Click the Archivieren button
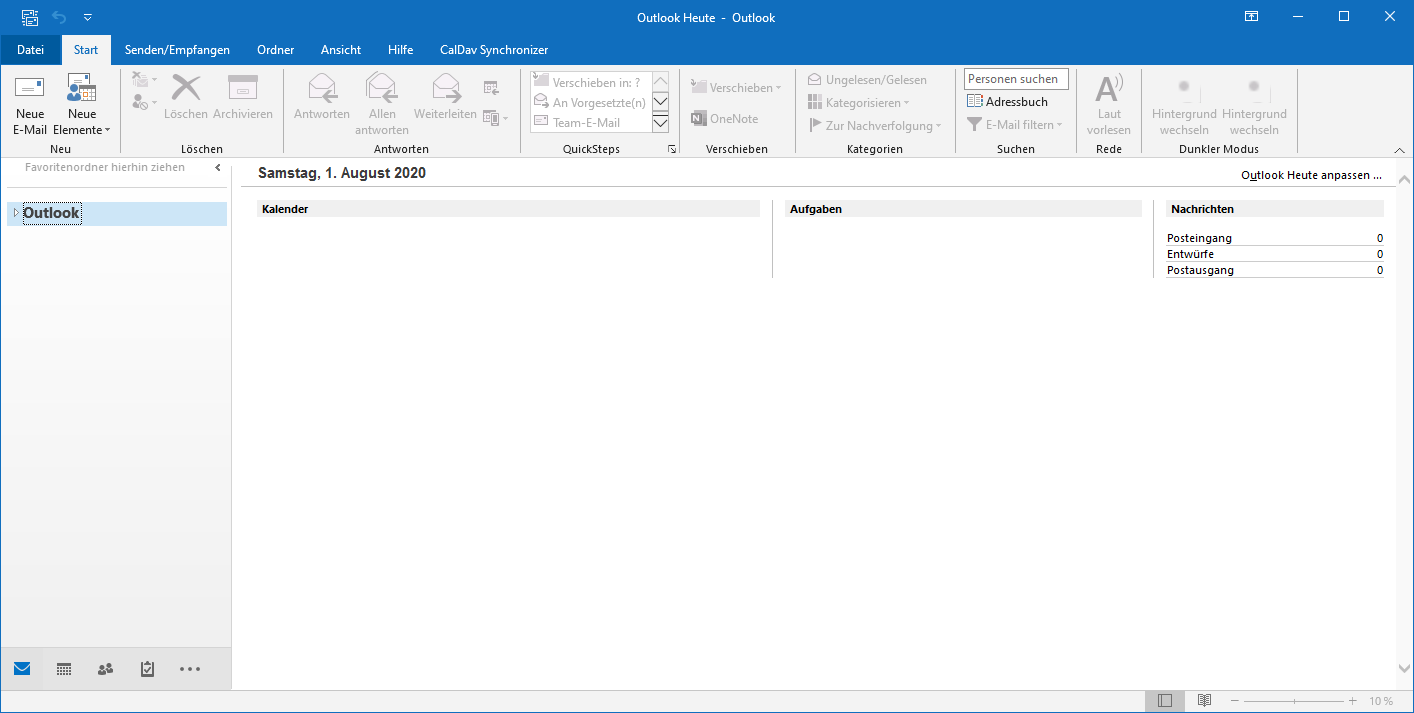 (x=243, y=98)
